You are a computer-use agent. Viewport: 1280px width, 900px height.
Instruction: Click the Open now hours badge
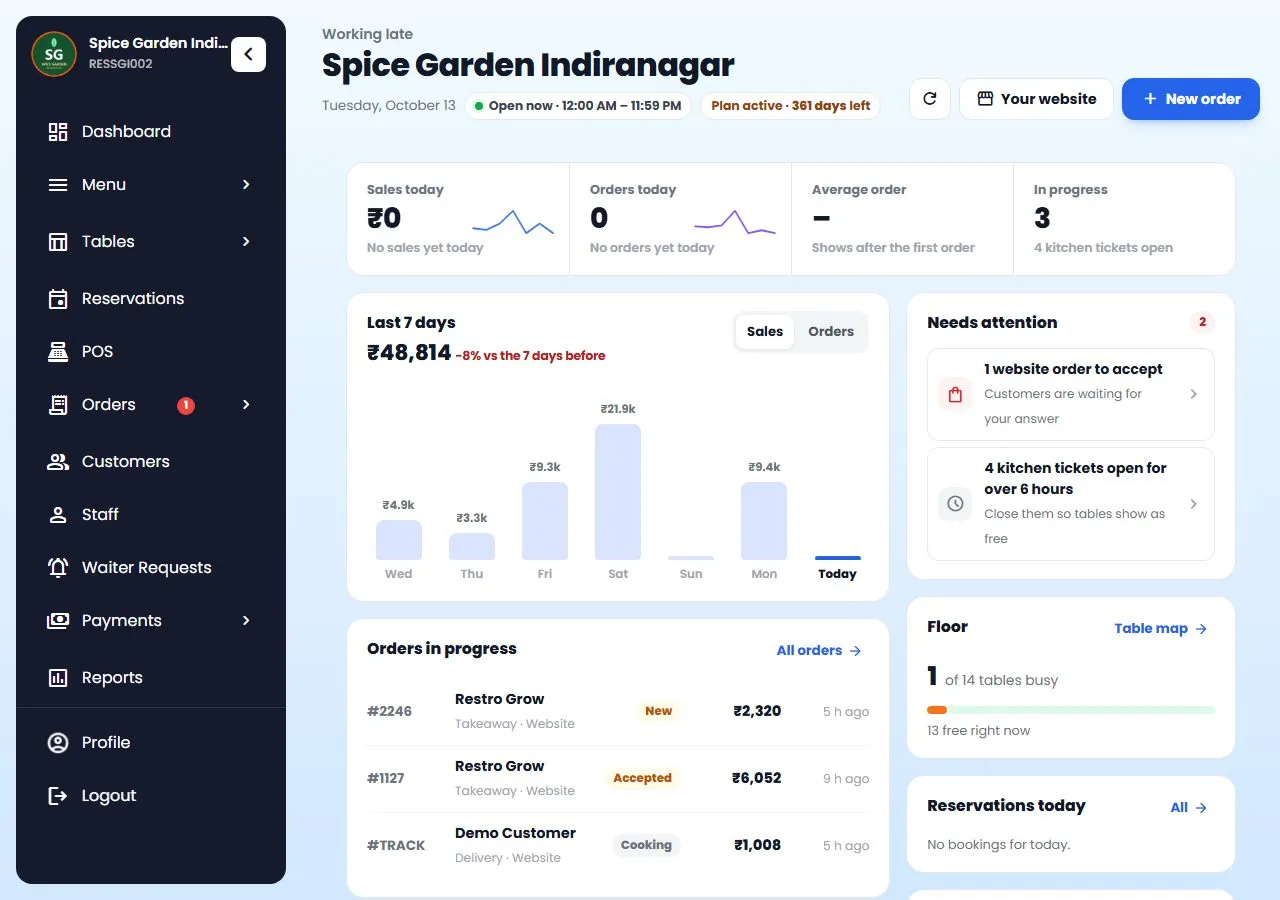pyautogui.click(x=578, y=106)
